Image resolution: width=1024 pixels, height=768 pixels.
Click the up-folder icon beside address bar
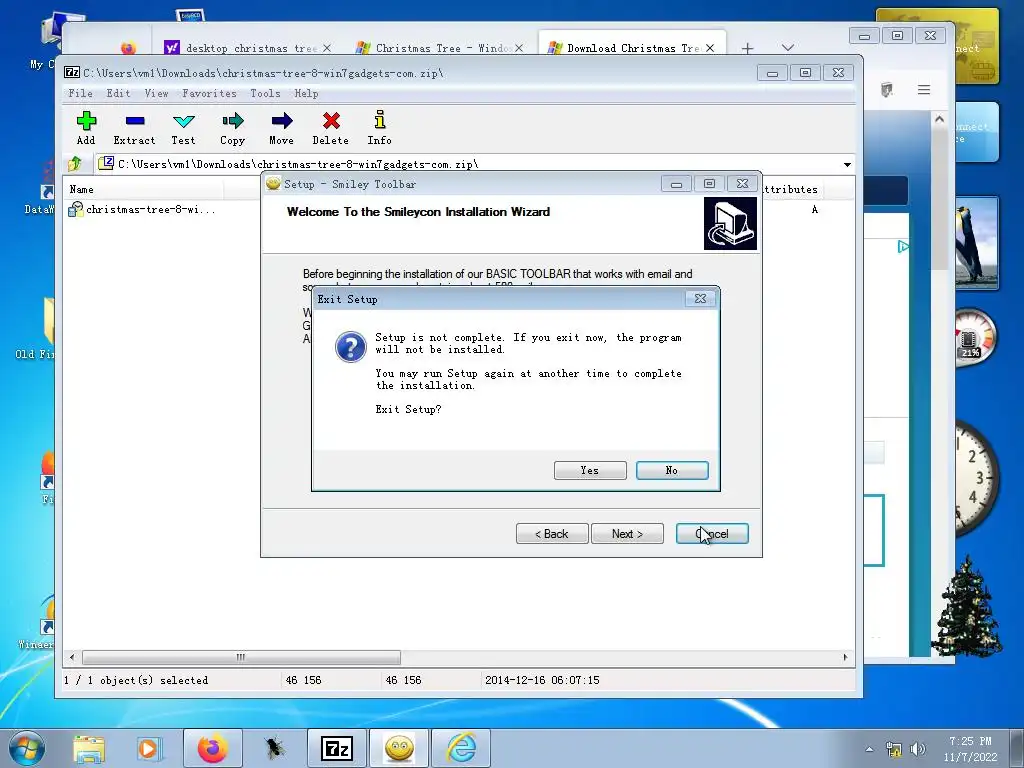(x=74, y=163)
